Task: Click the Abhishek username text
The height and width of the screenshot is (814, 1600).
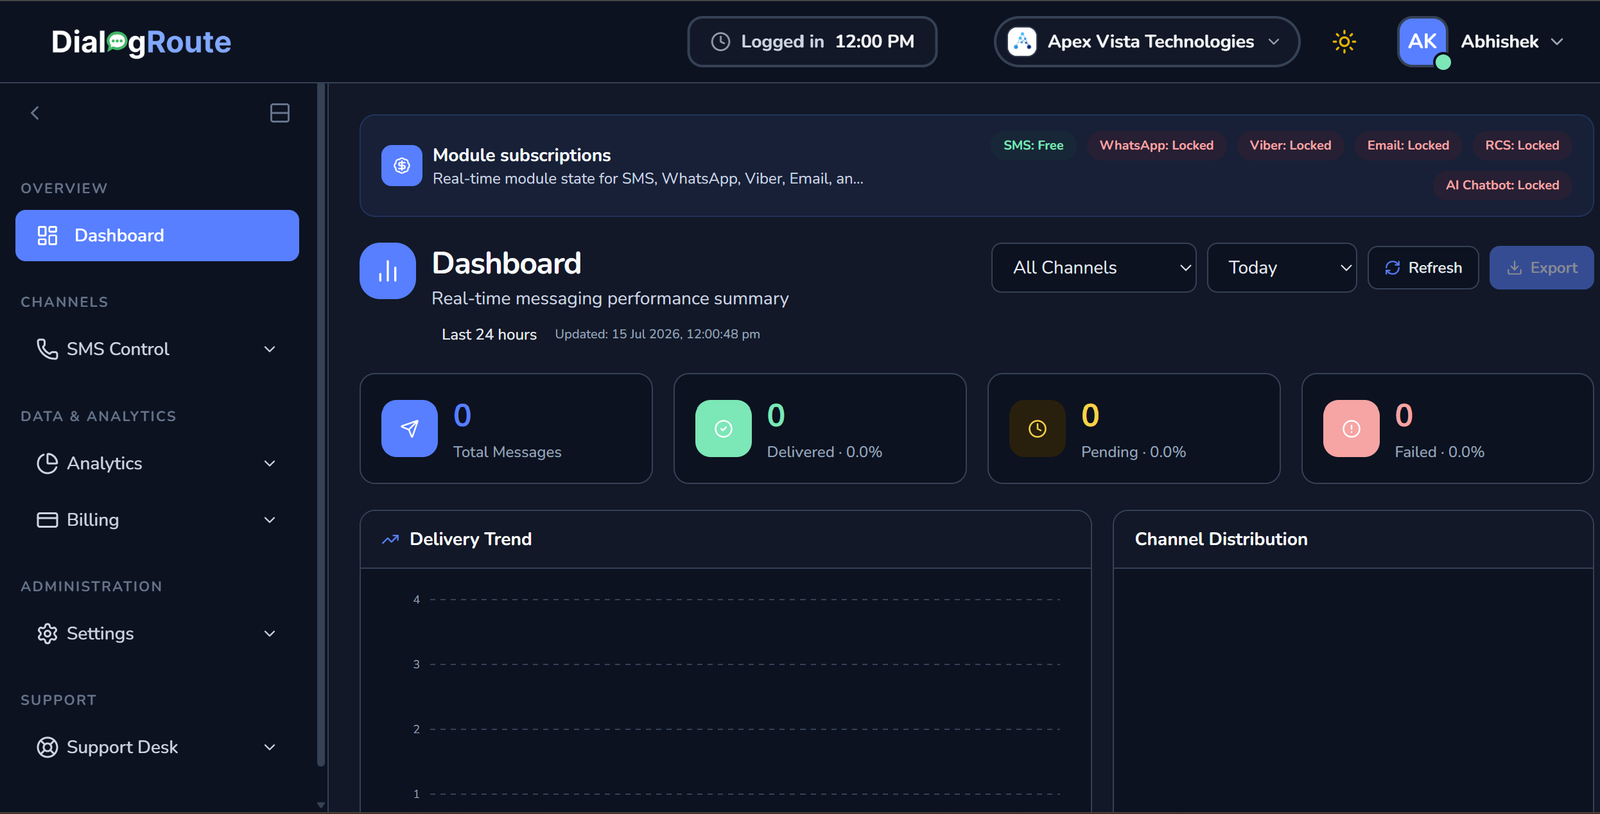Action: (x=1499, y=42)
